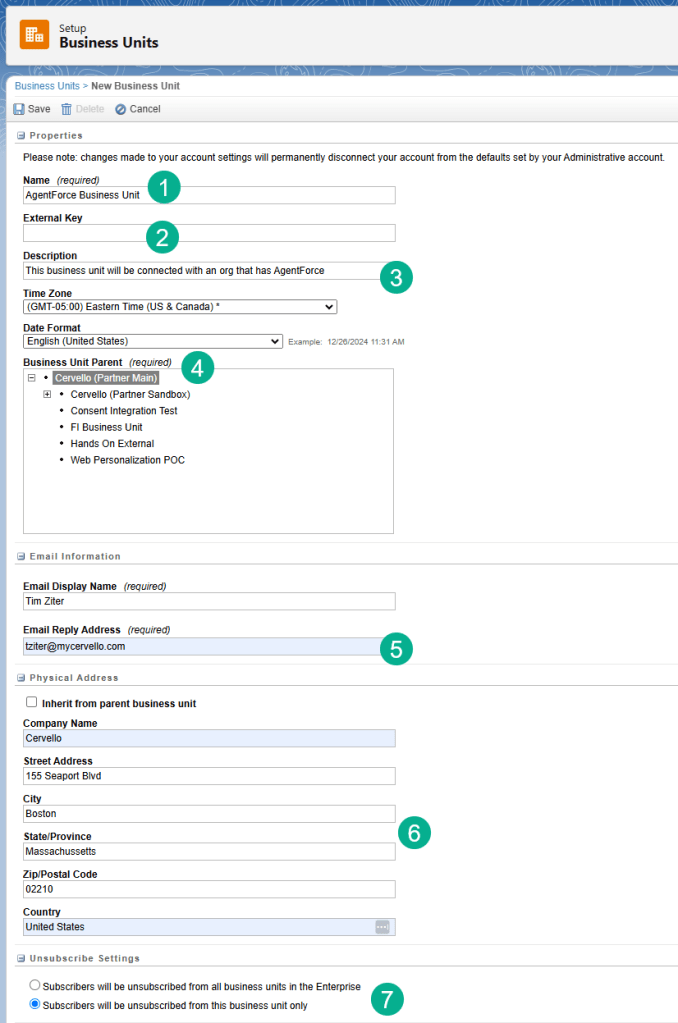The image size is (678, 1023).
Task: Click the External Key input field
Action: [209, 233]
